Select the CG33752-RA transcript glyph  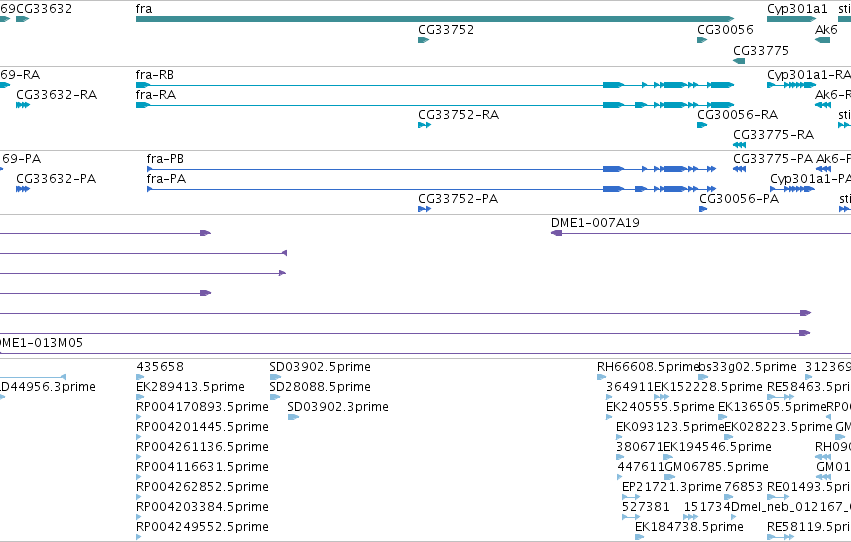(424, 125)
